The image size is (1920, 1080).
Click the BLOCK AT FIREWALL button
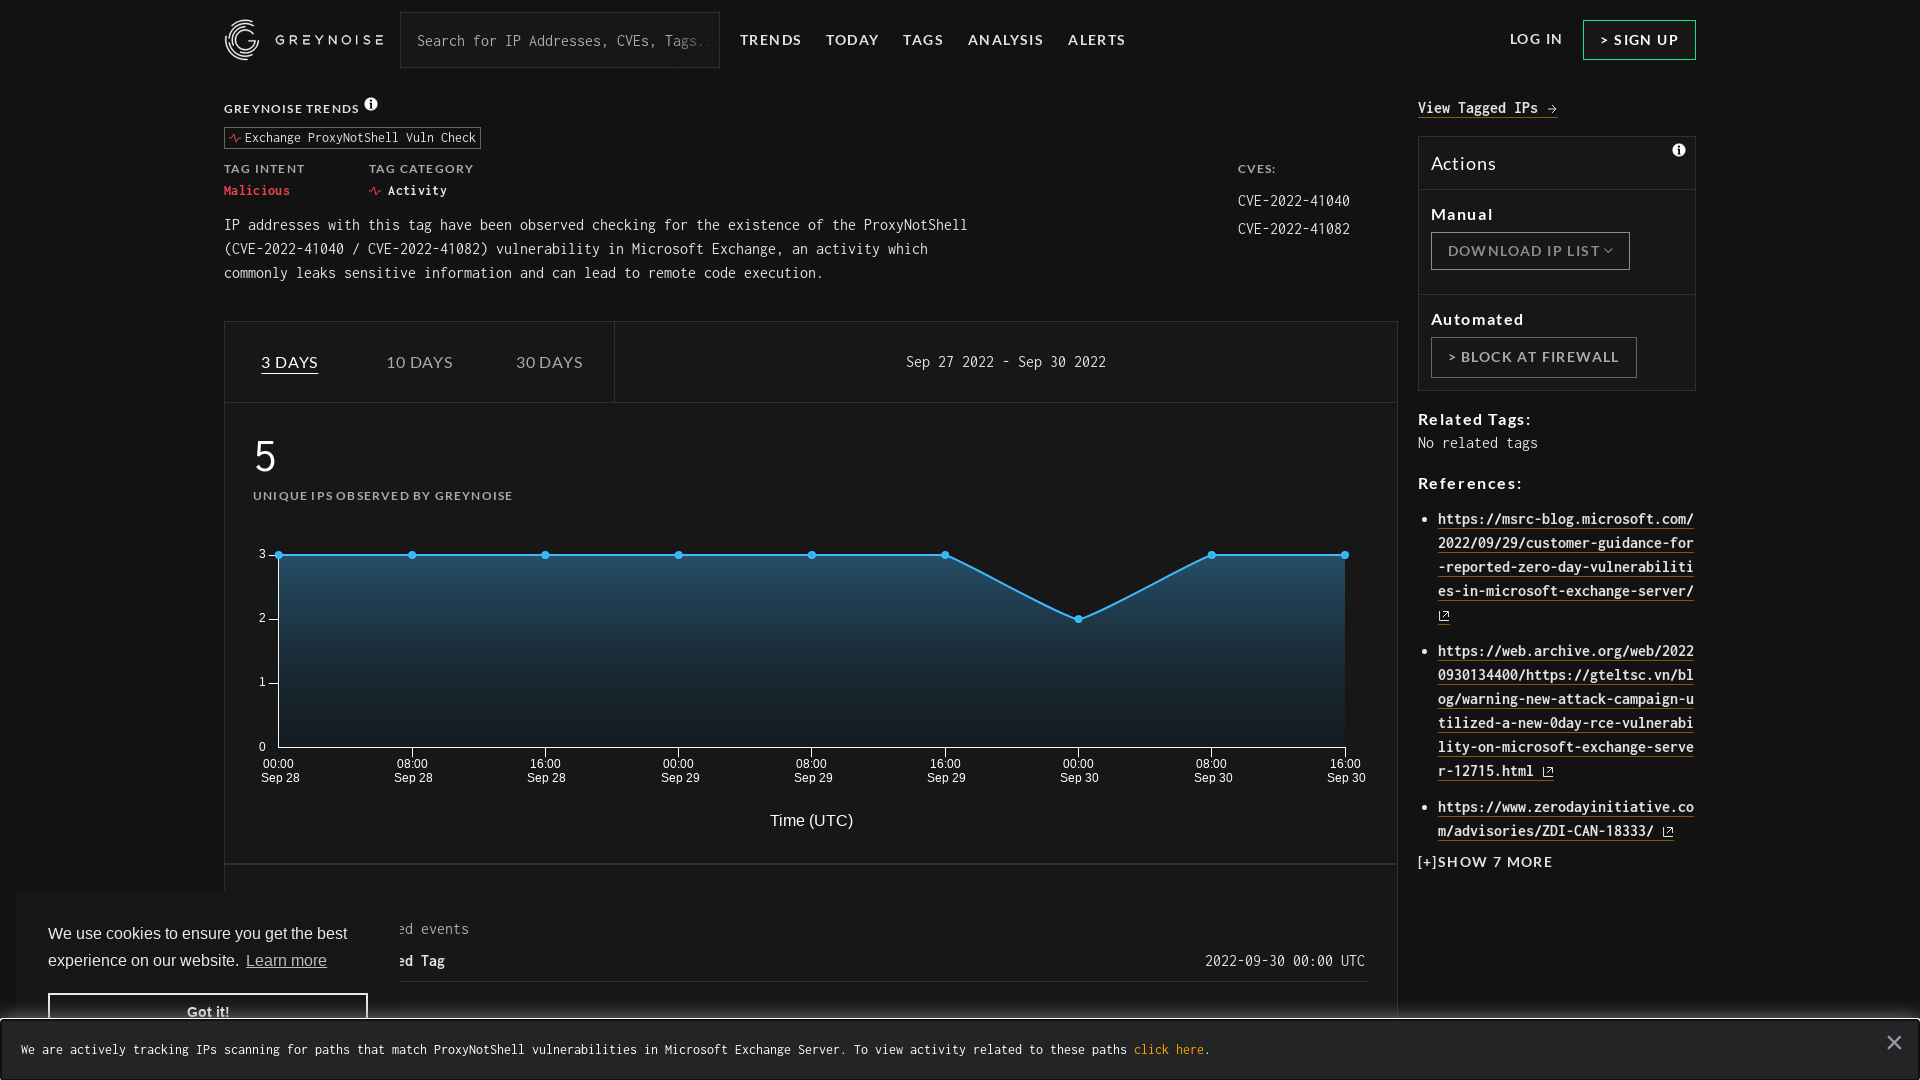(1533, 357)
